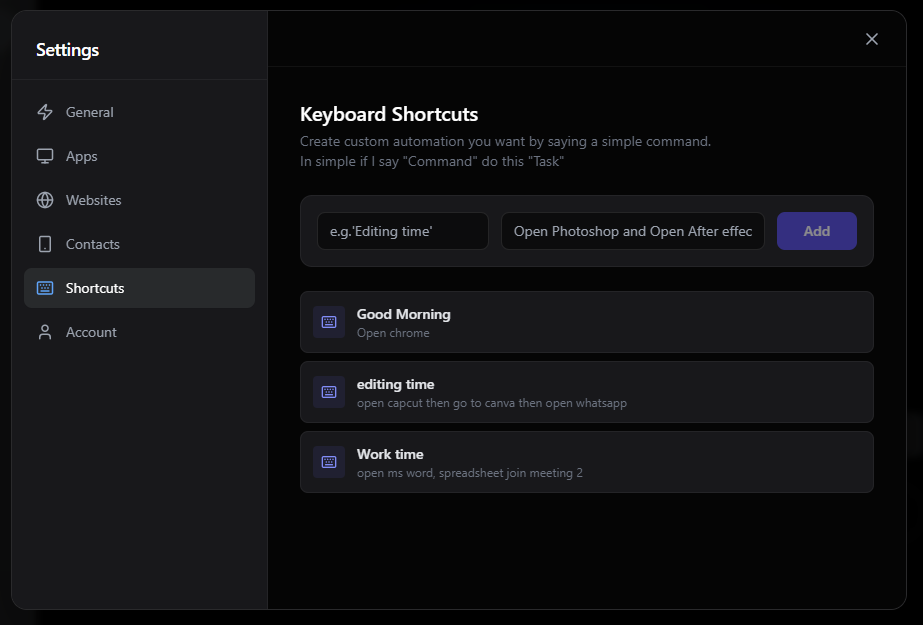Click the keyboard icon beside Work time
The image size is (923, 625).
329,462
